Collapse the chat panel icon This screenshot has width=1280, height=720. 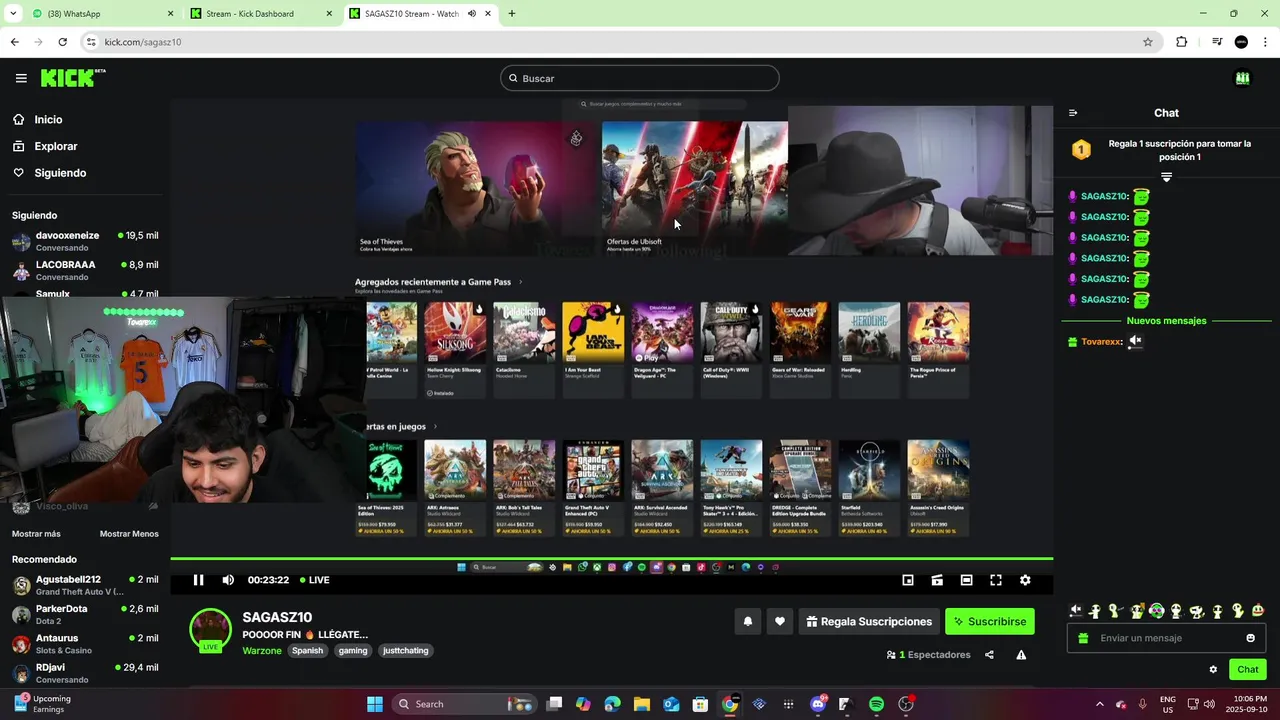(1073, 113)
